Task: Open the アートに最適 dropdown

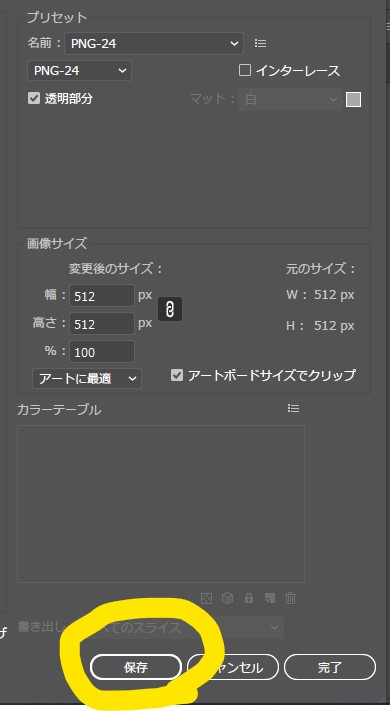Action: pyautogui.click(x=87, y=378)
